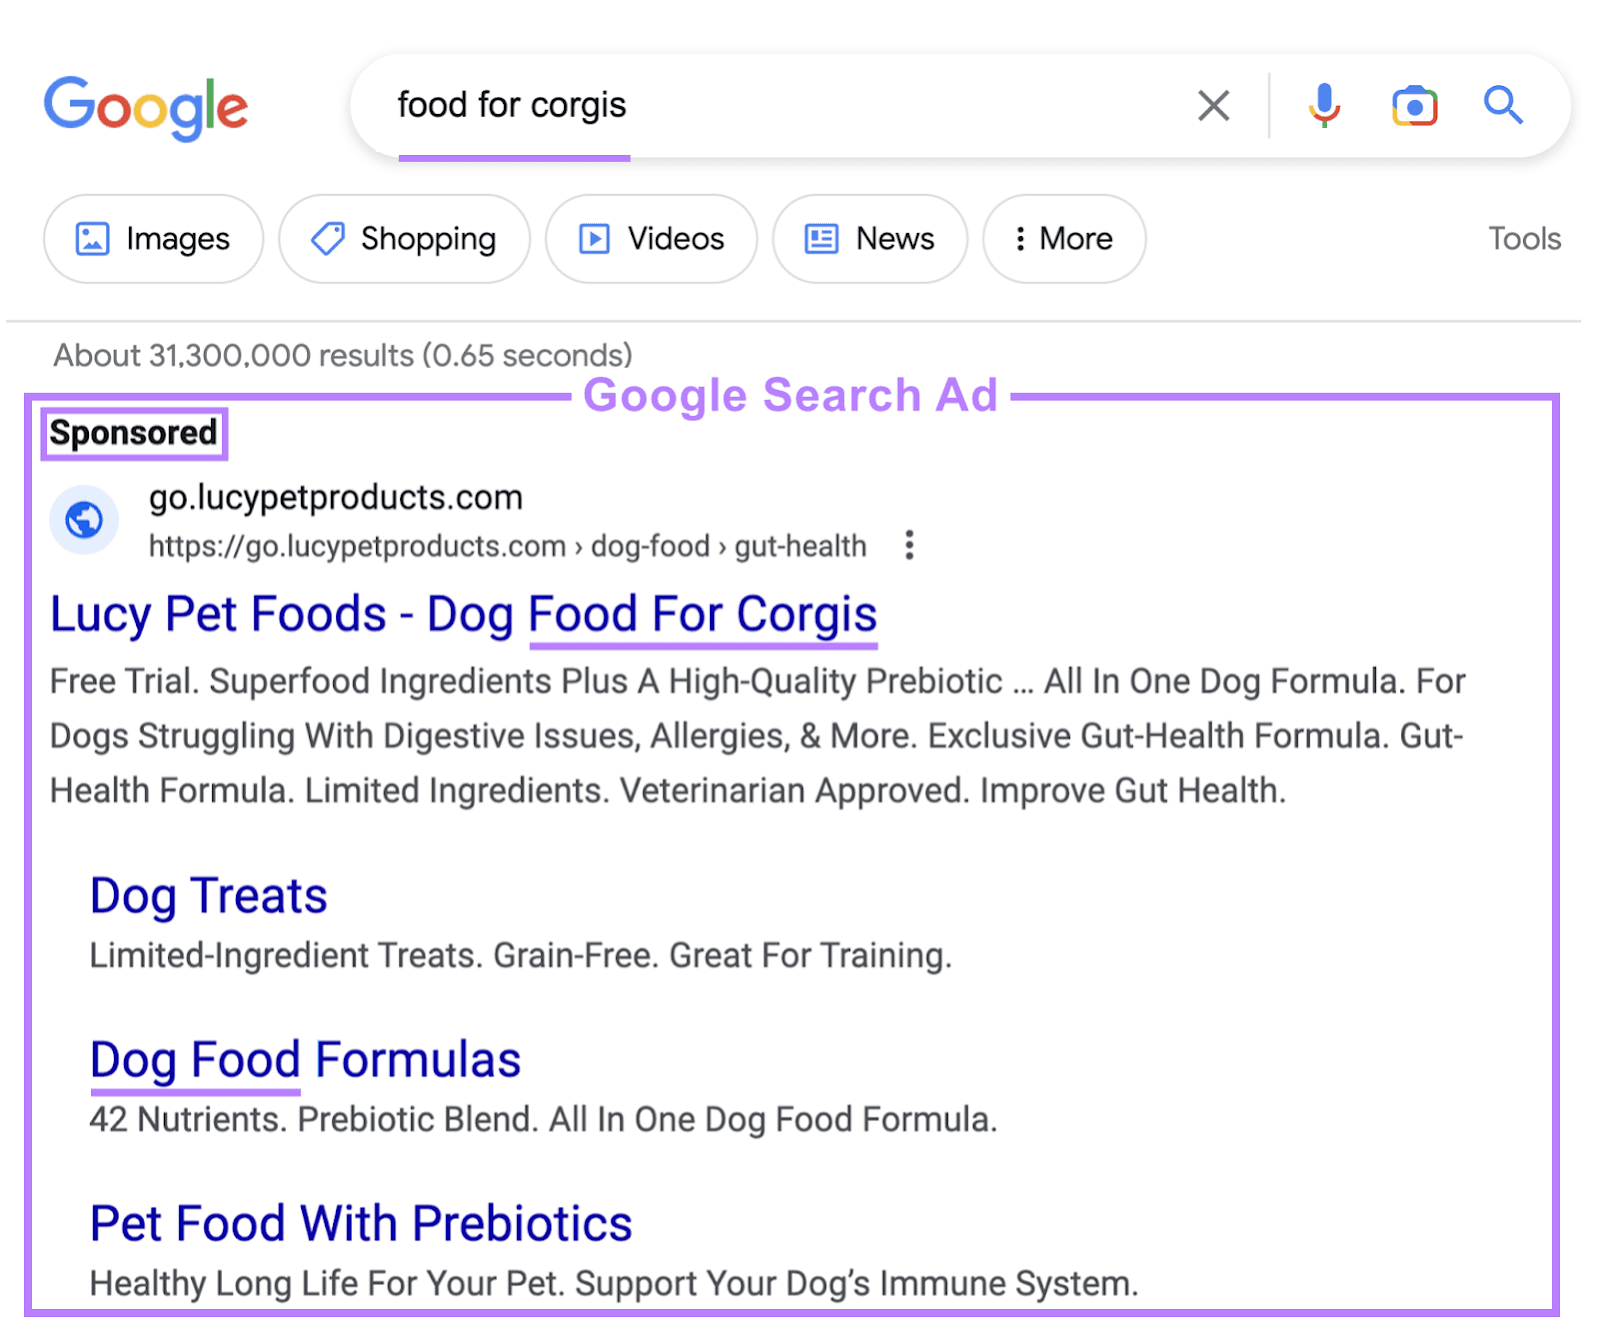Open the Dog Treats sitelink
The image size is (1600, 1325).
208,896
